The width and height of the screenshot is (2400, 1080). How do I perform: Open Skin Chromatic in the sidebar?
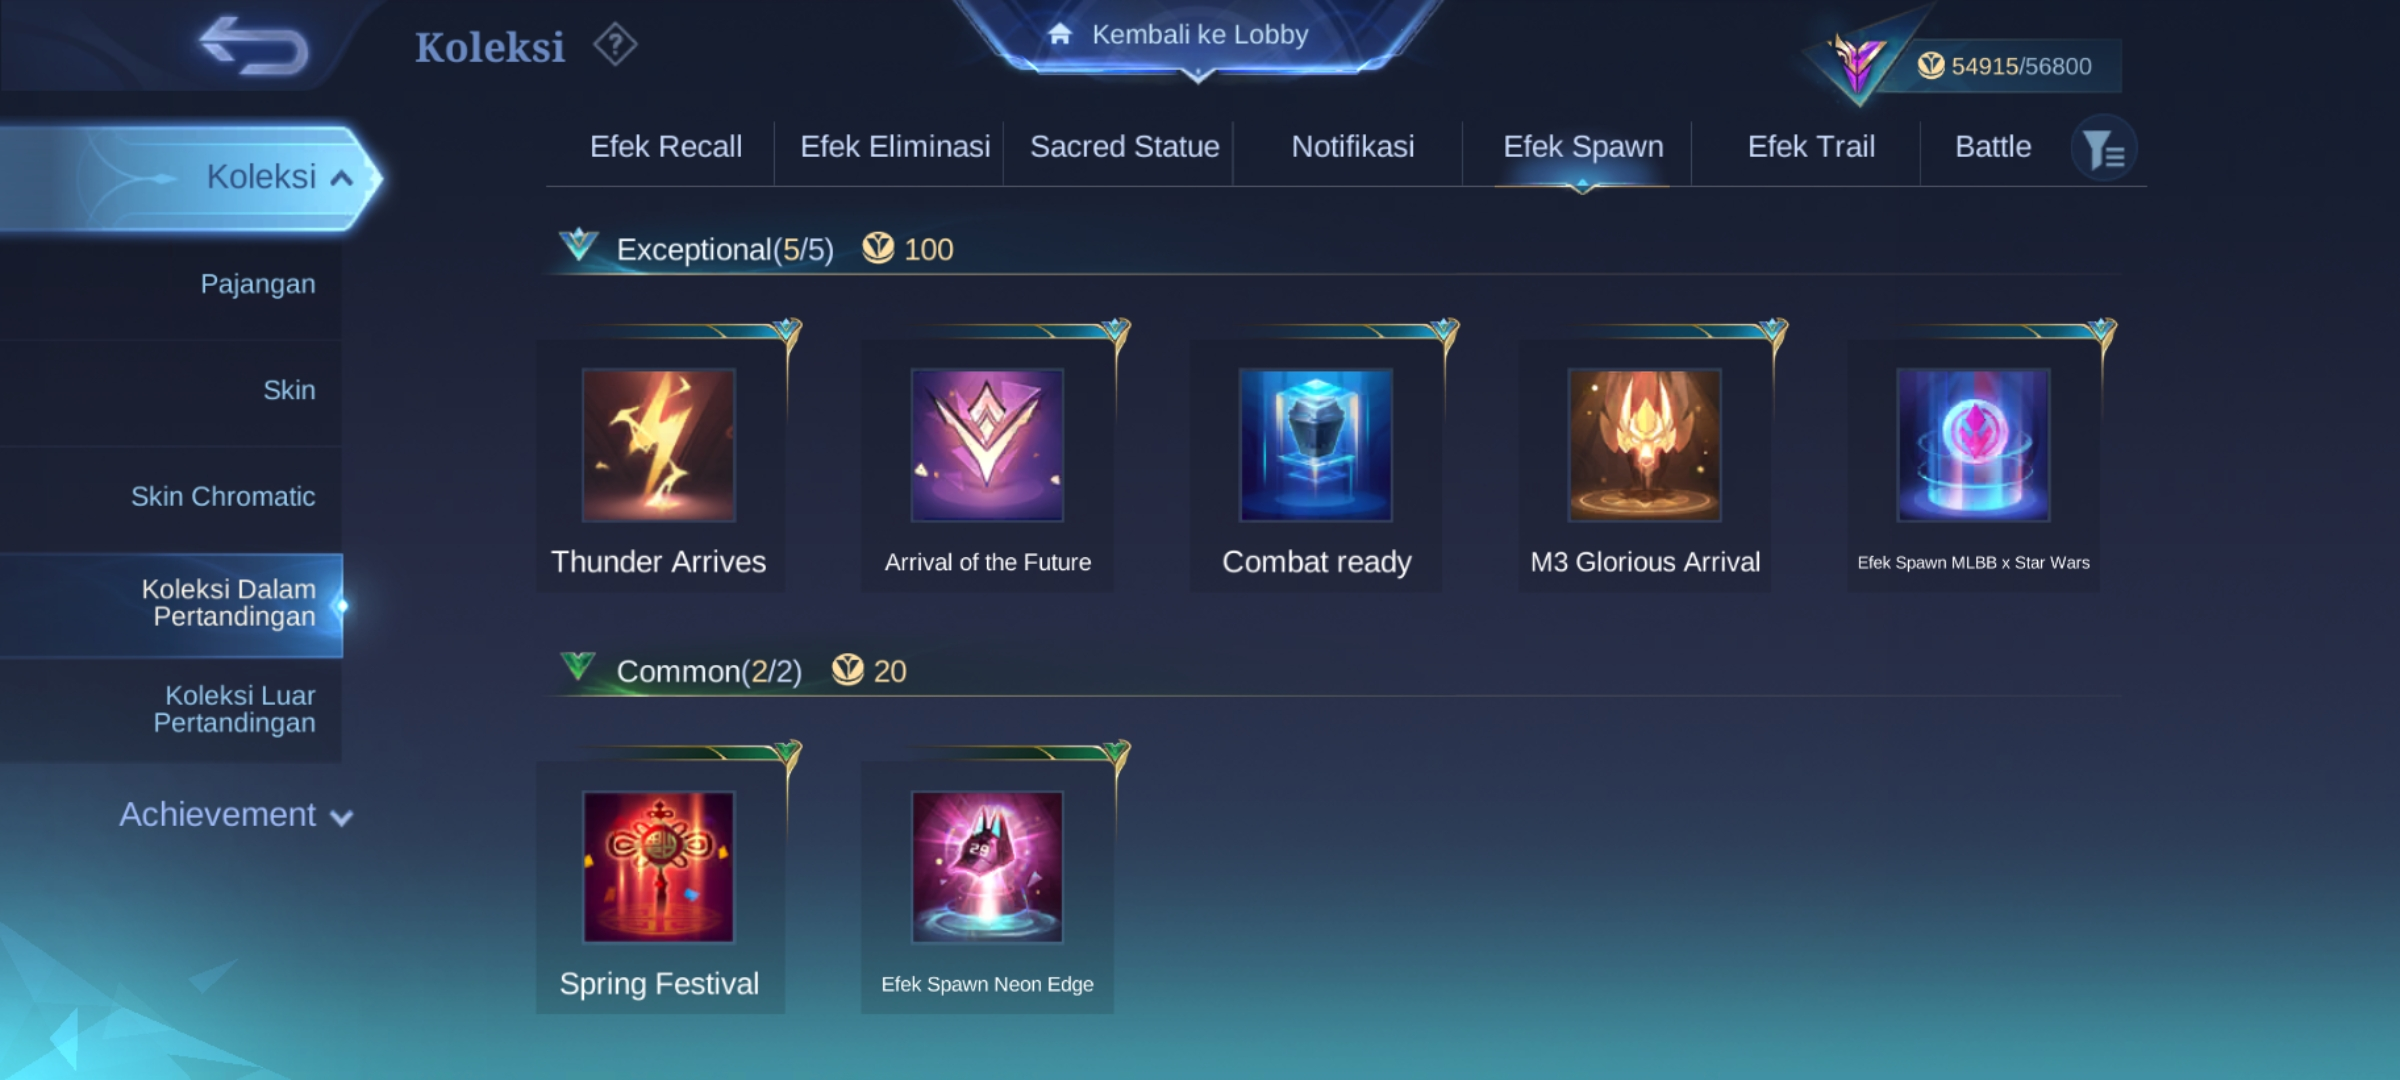(x=223, y=496)
